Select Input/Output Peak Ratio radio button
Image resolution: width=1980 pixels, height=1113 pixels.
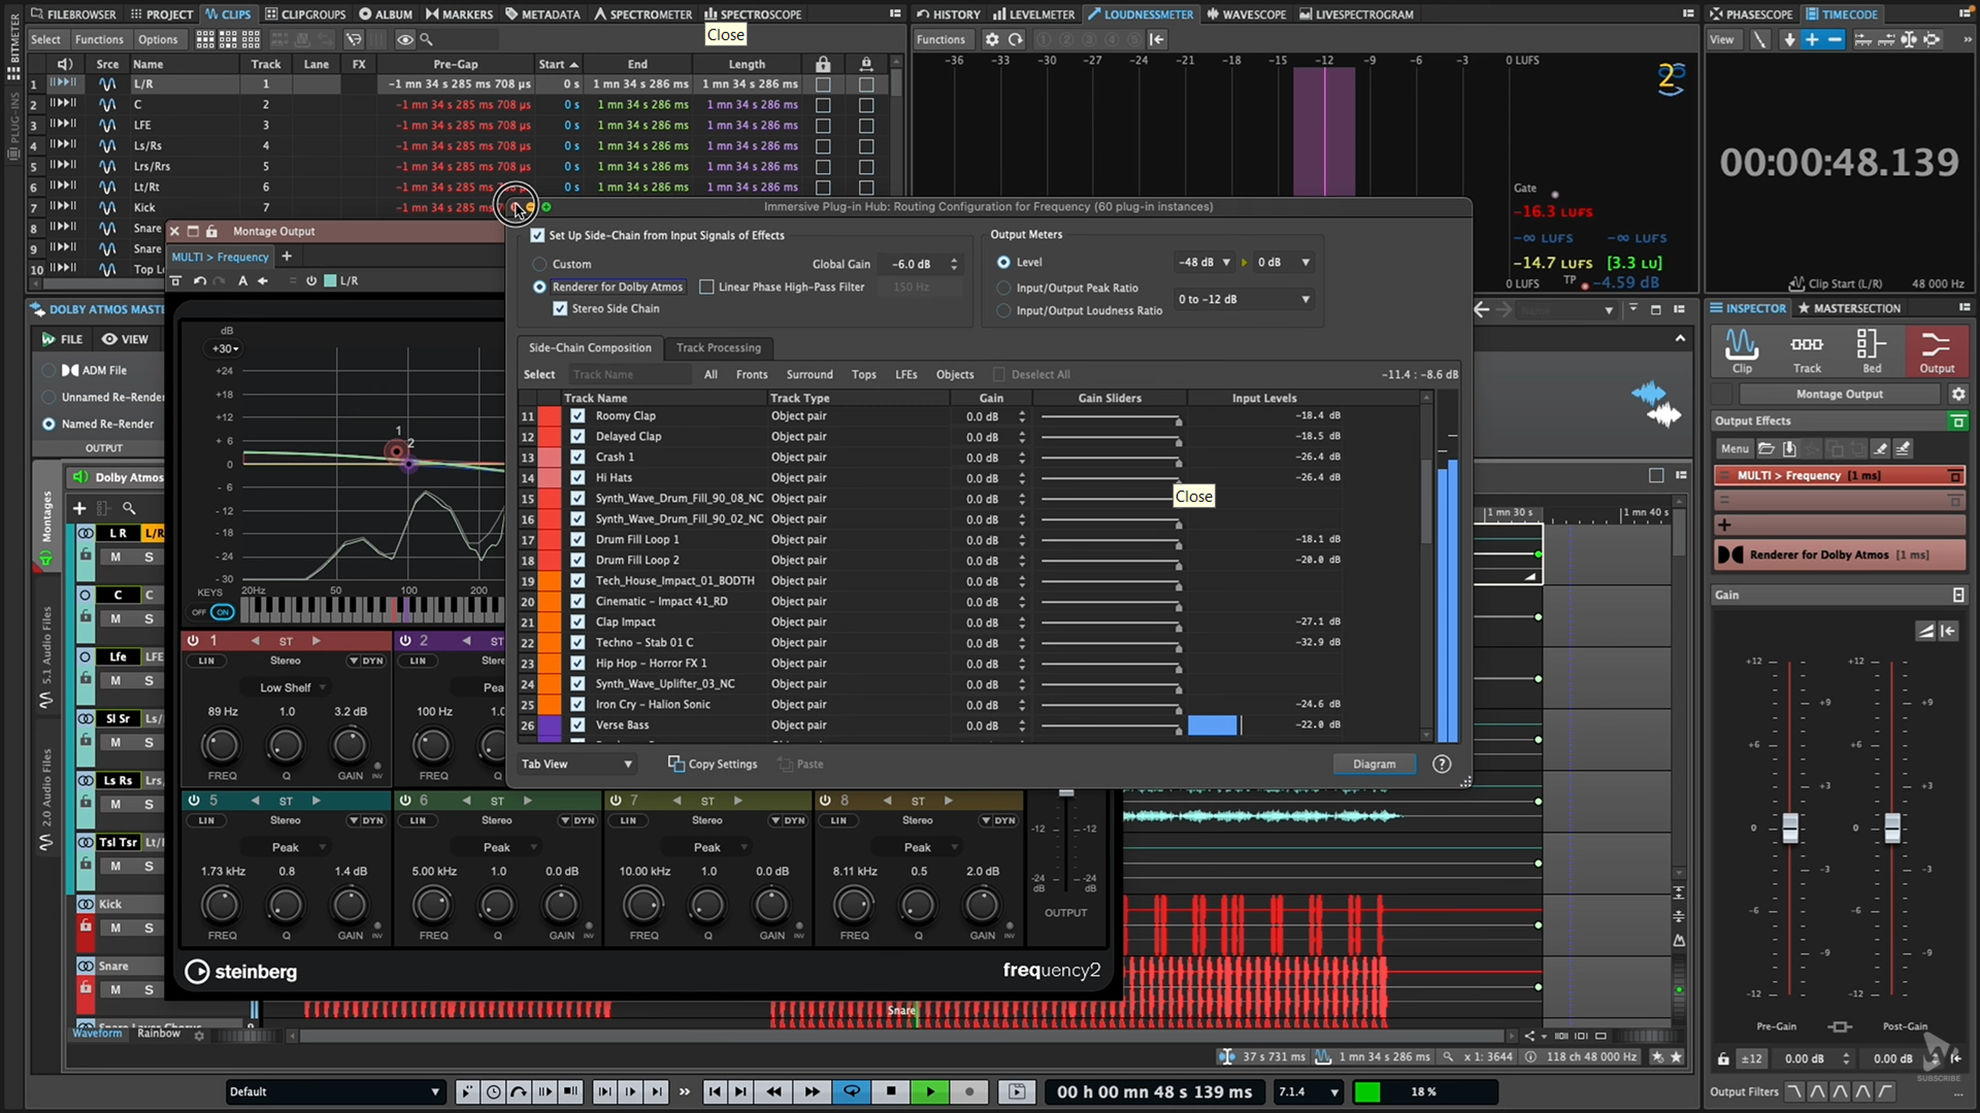click(x=1003, y=288)
